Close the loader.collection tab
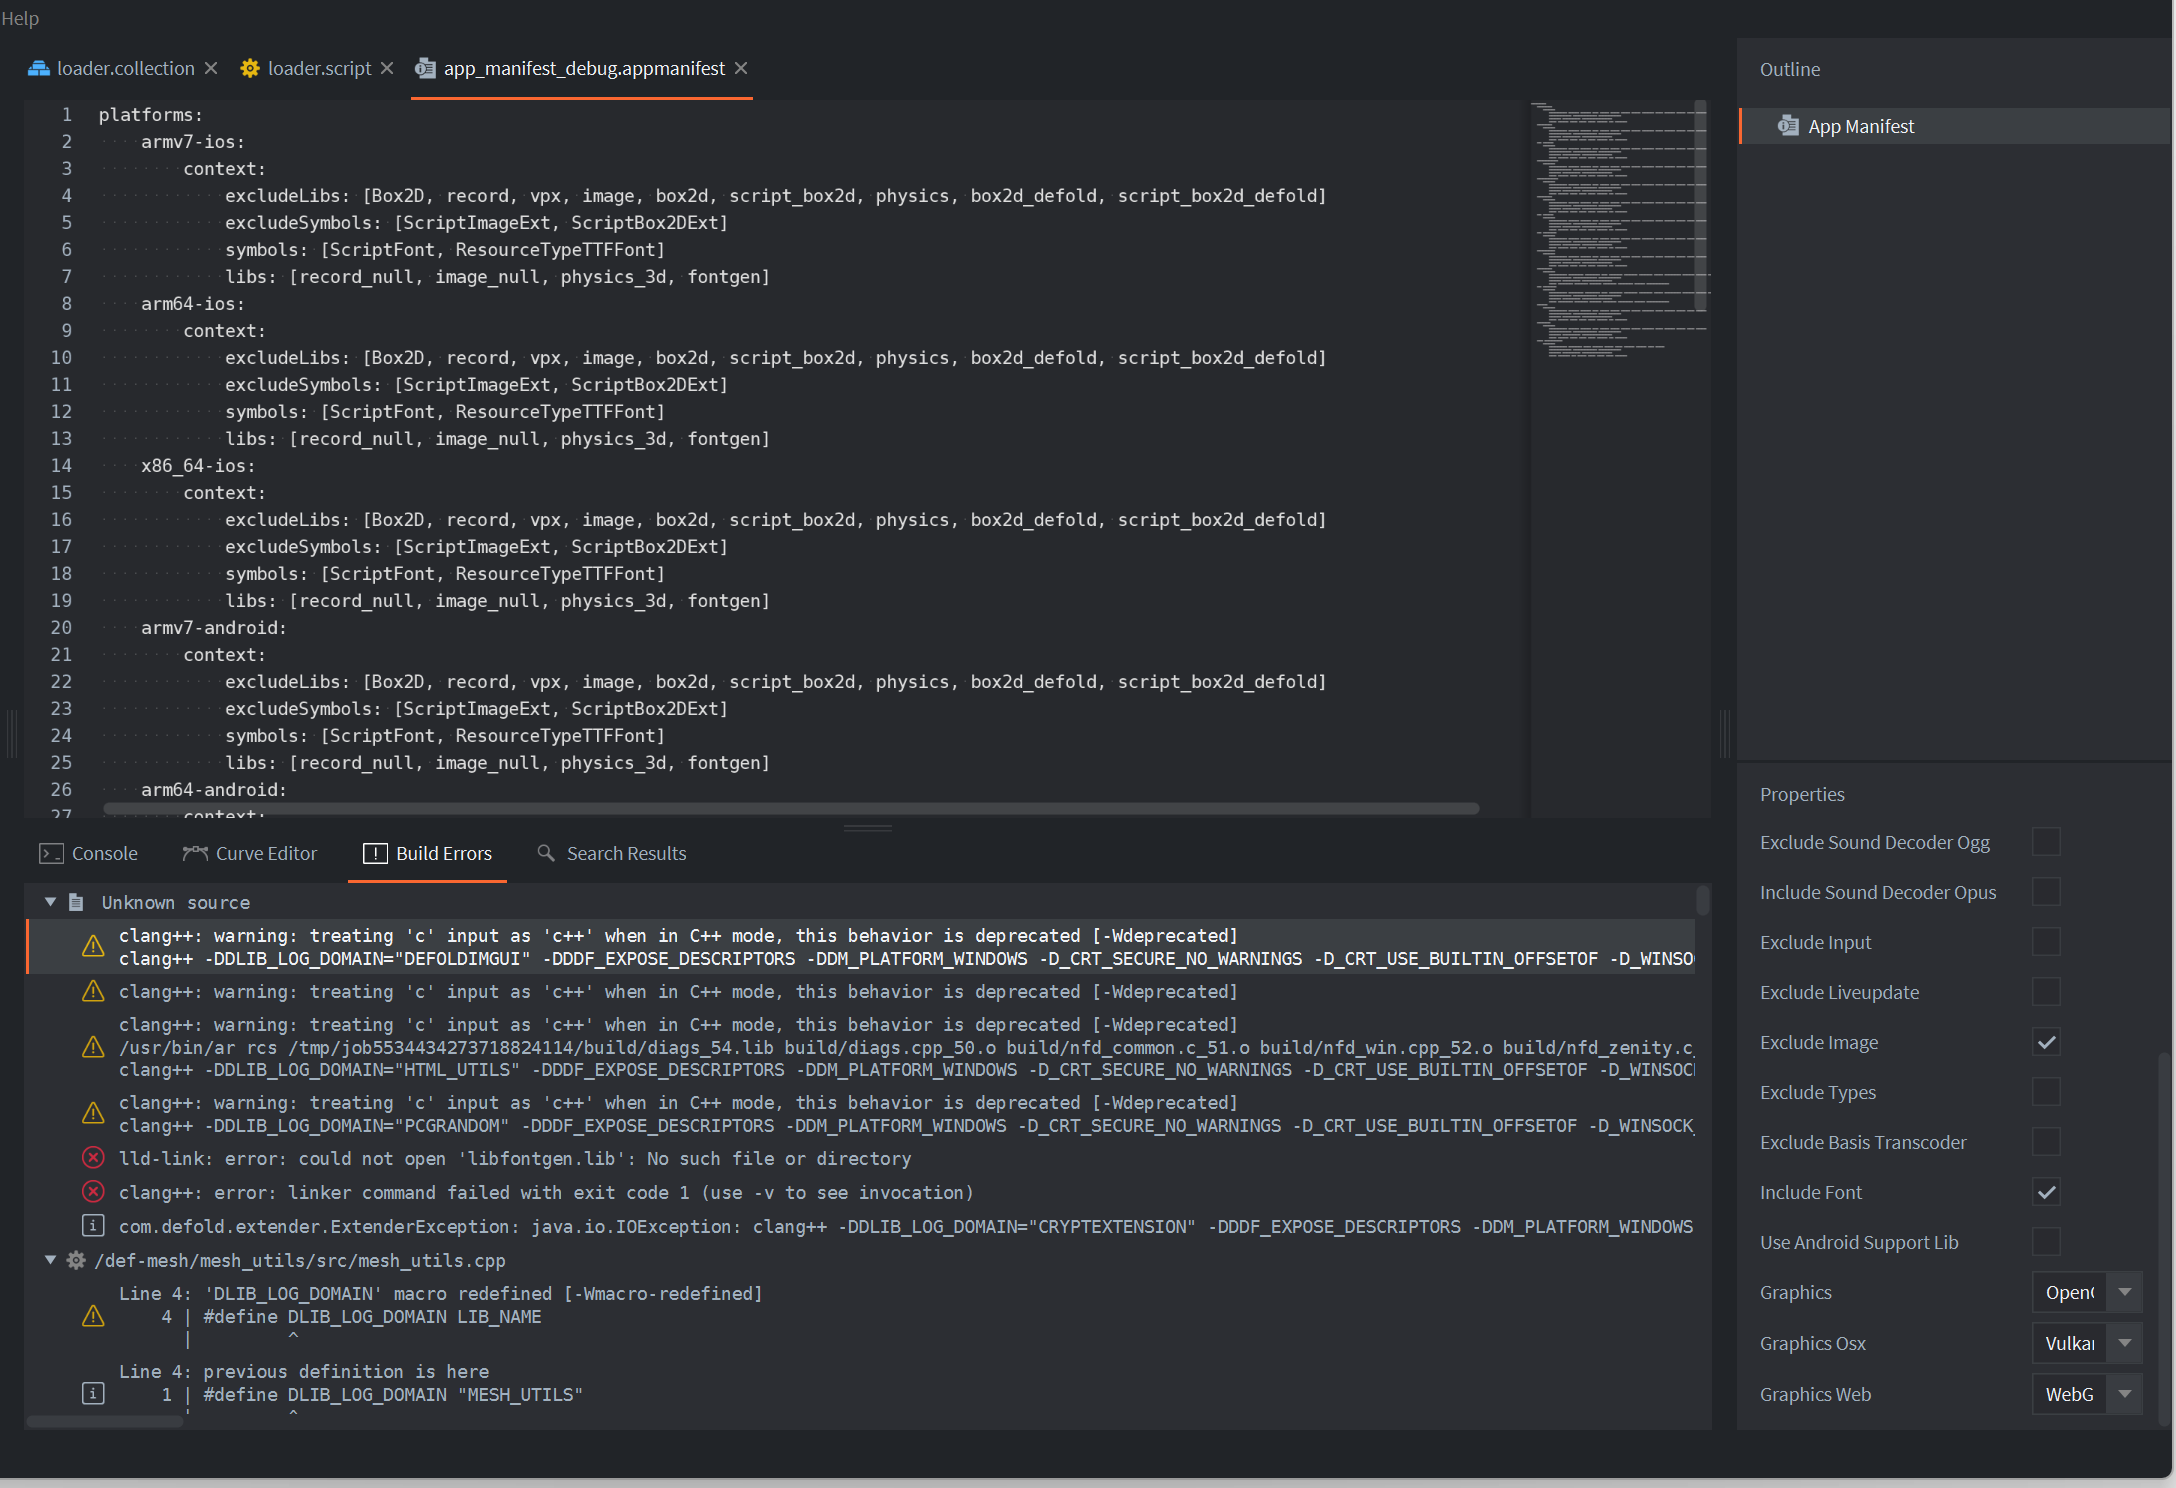 (211, 68)
